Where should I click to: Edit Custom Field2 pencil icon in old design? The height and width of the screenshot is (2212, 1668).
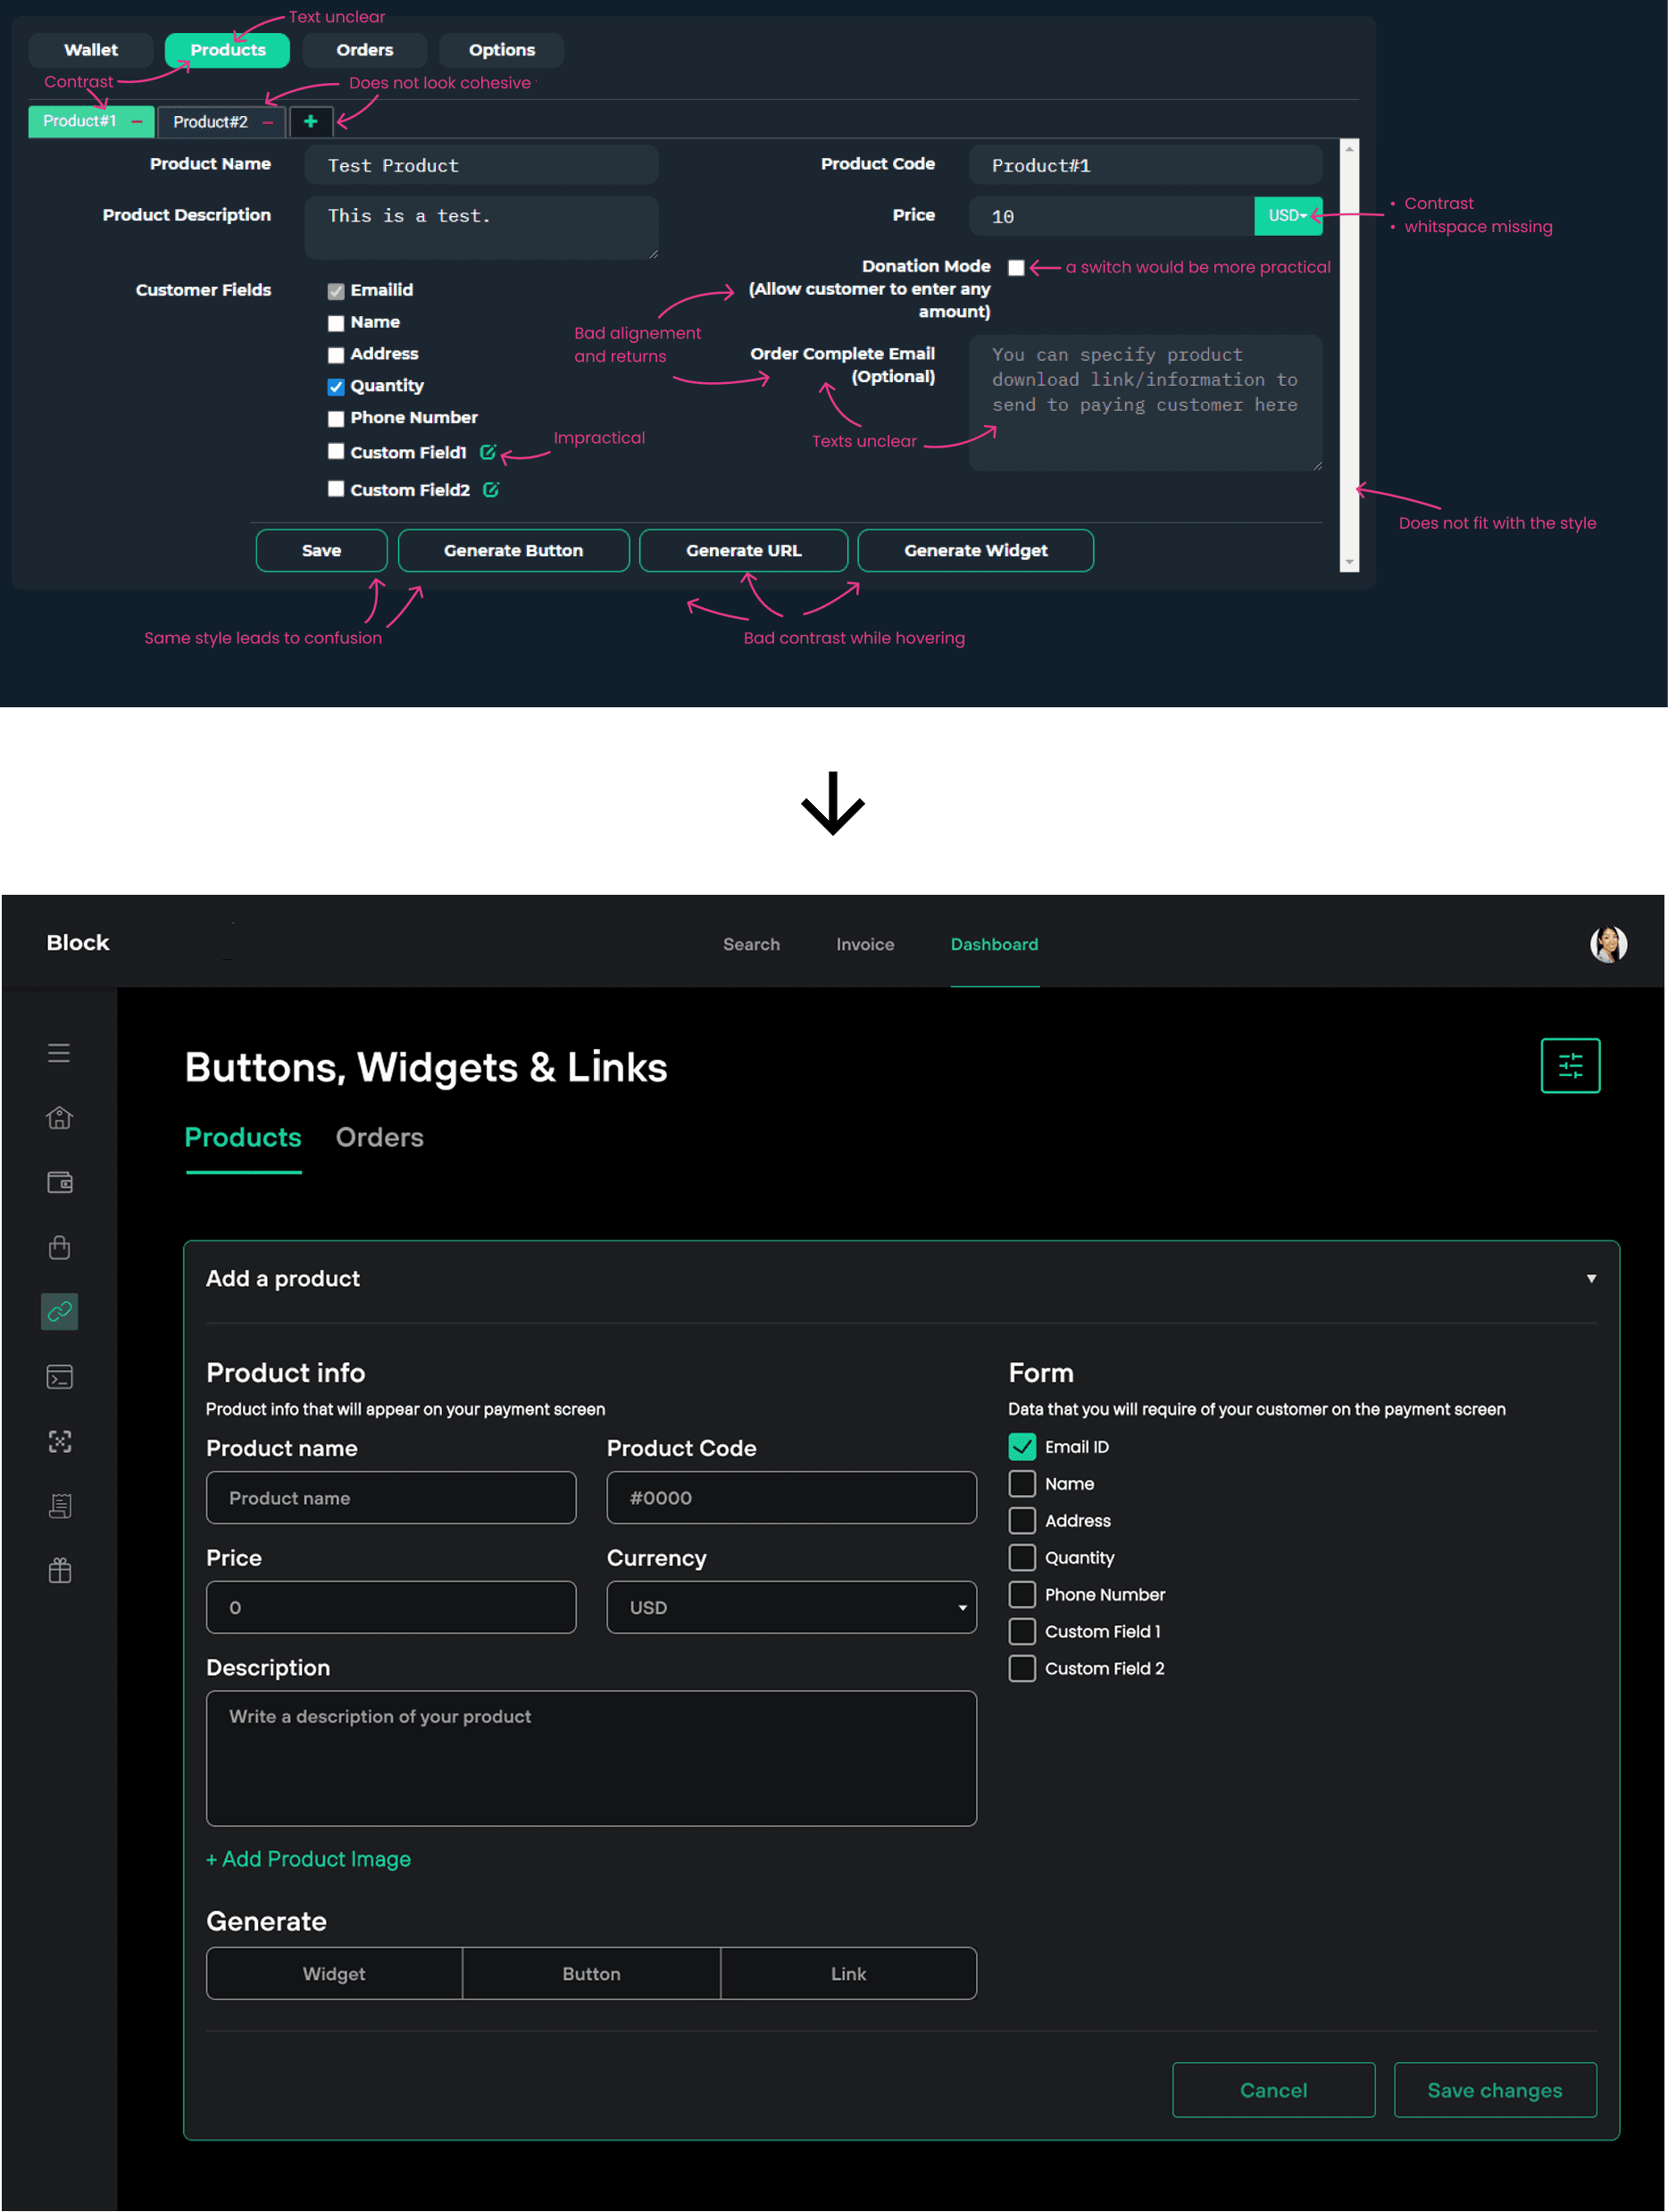491,490
